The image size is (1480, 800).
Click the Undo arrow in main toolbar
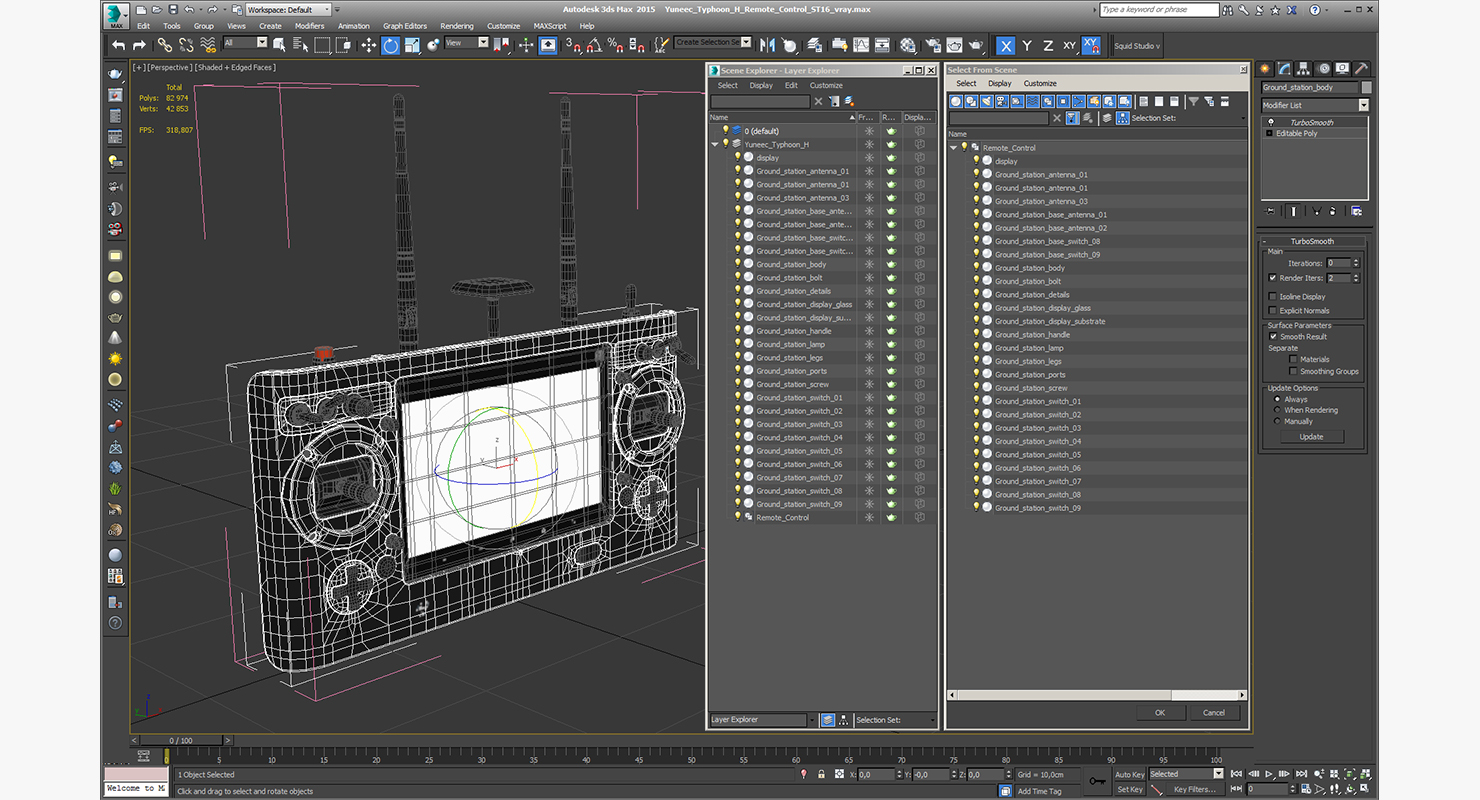[119, 45]
